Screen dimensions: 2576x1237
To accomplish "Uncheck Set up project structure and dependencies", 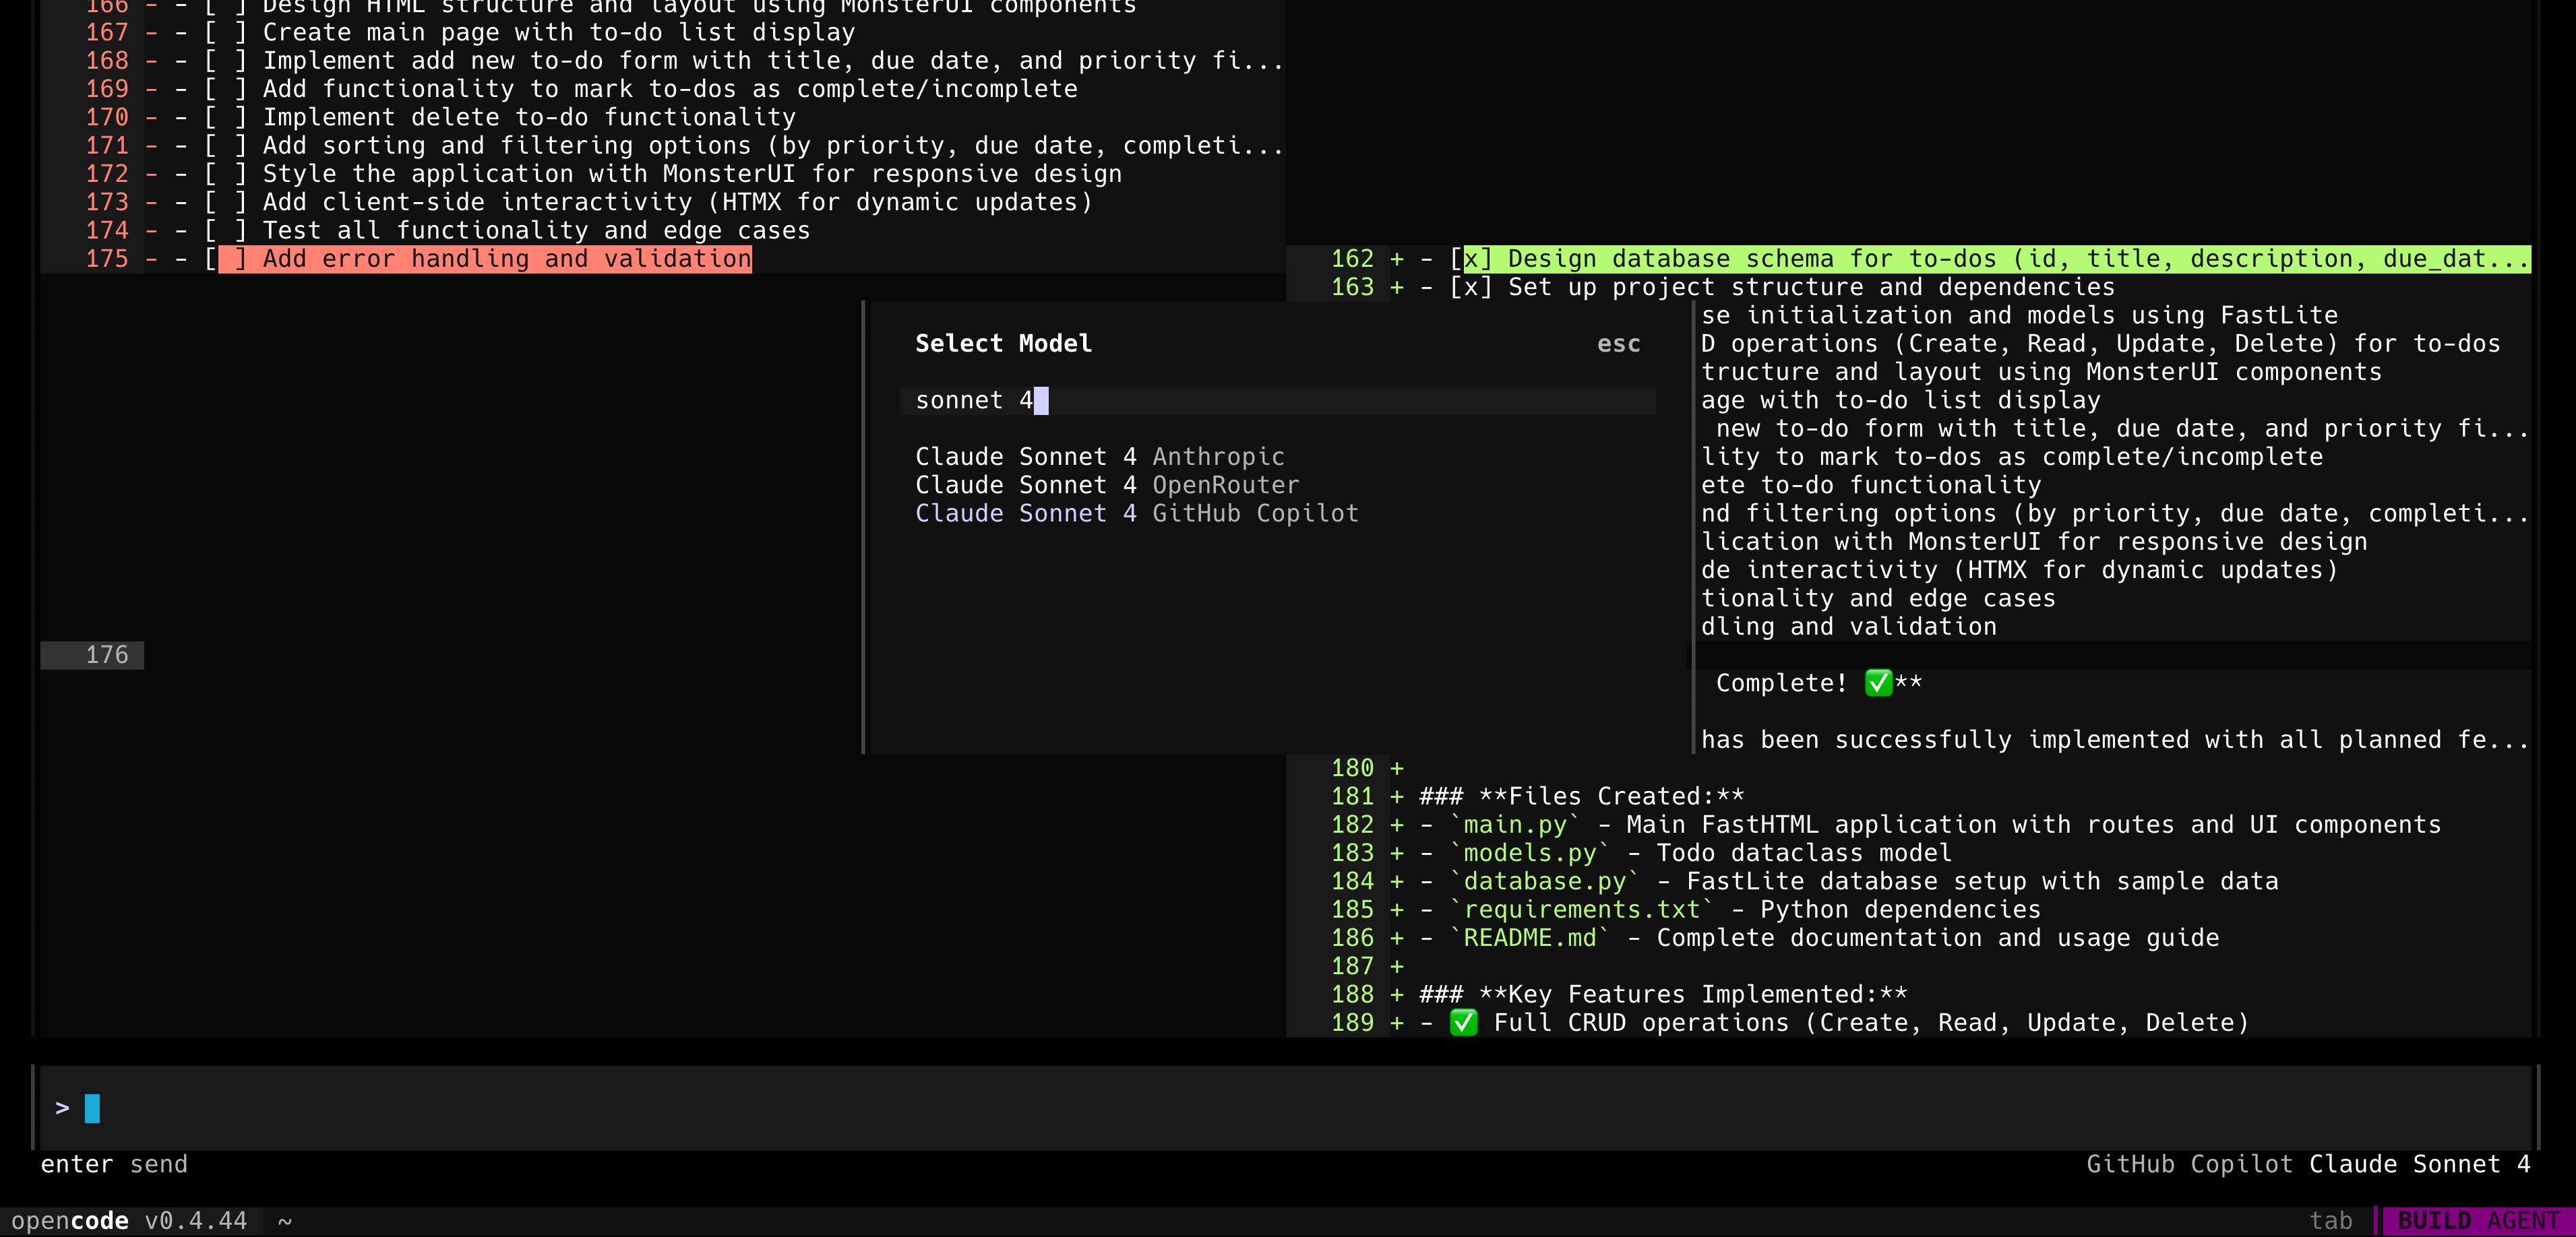I will coord(1471,287).
